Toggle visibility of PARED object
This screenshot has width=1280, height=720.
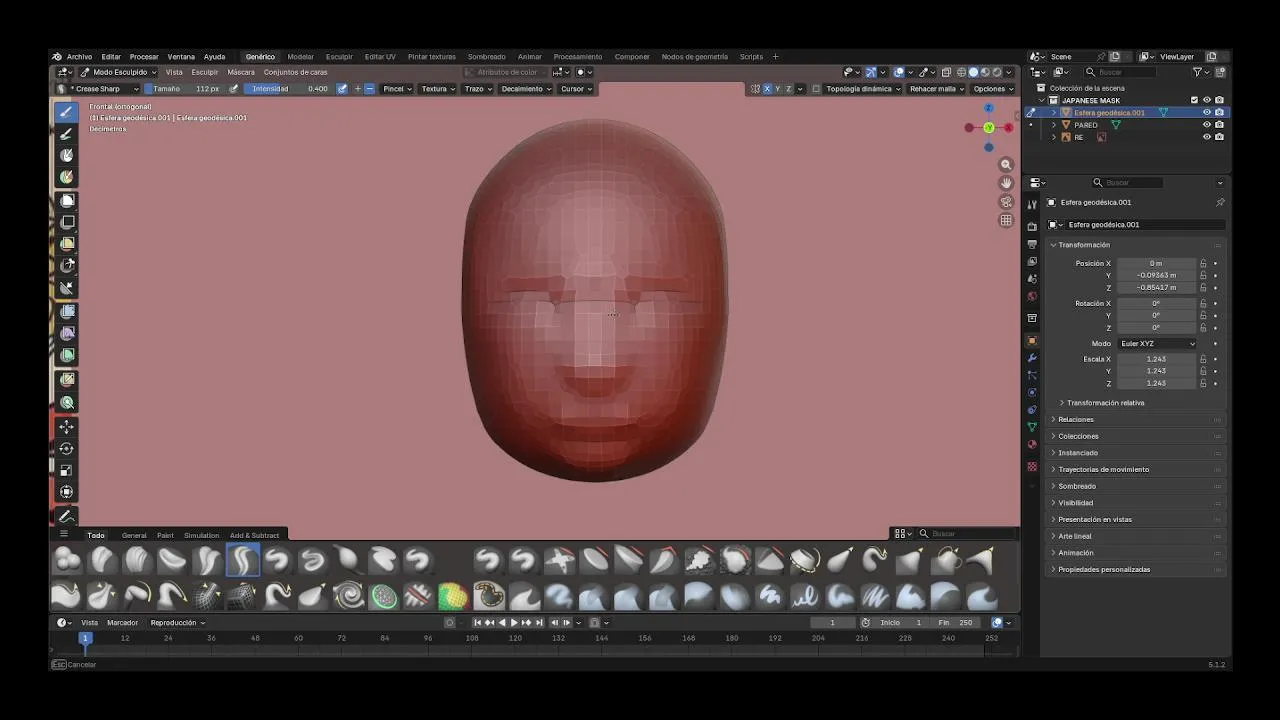tap(1206, 125)
